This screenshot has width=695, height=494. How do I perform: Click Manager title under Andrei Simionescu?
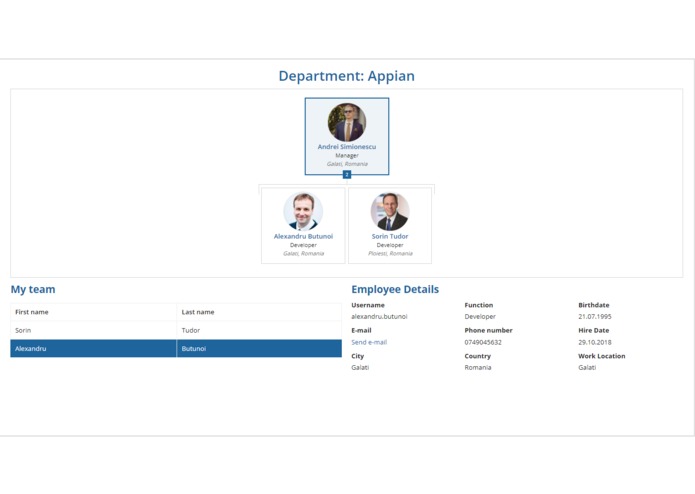click(347, 156)
